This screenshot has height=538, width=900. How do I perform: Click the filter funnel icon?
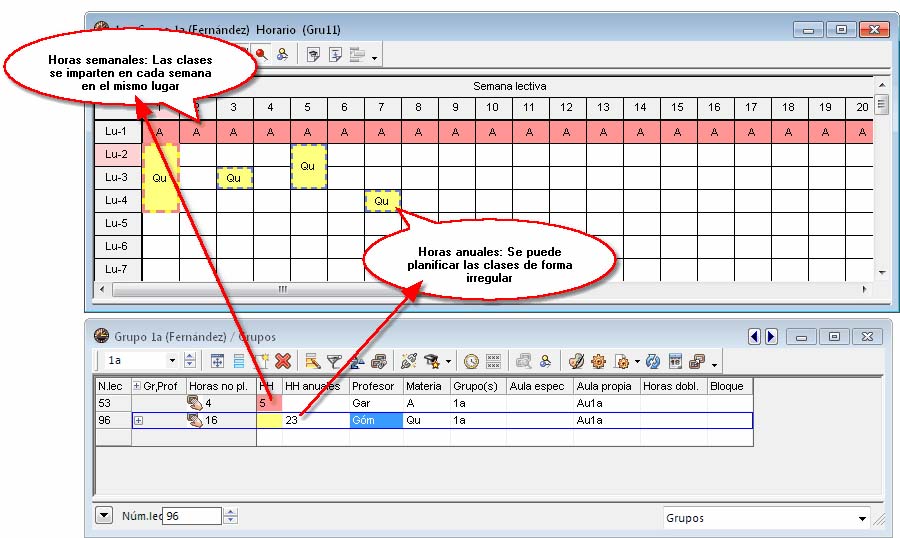tap(333, 361)
